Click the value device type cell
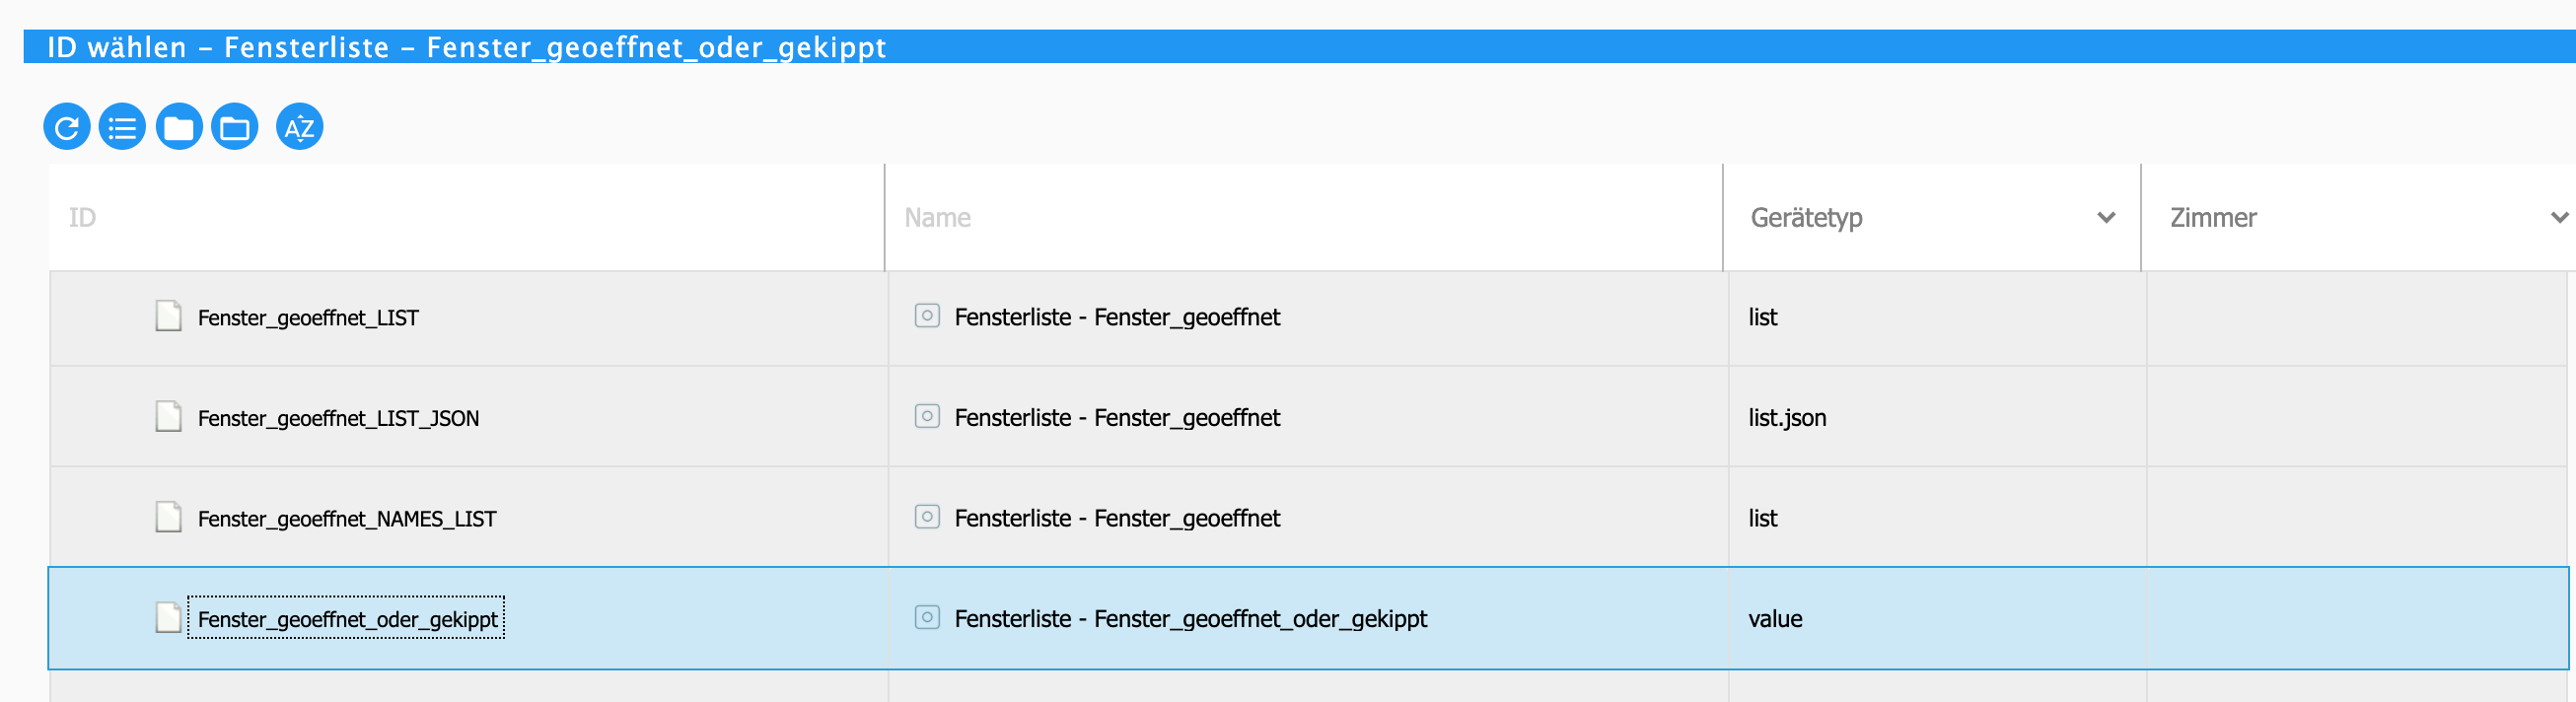Image resolution: width=2576 pixels, height=702 pixels. (1775, 619)
